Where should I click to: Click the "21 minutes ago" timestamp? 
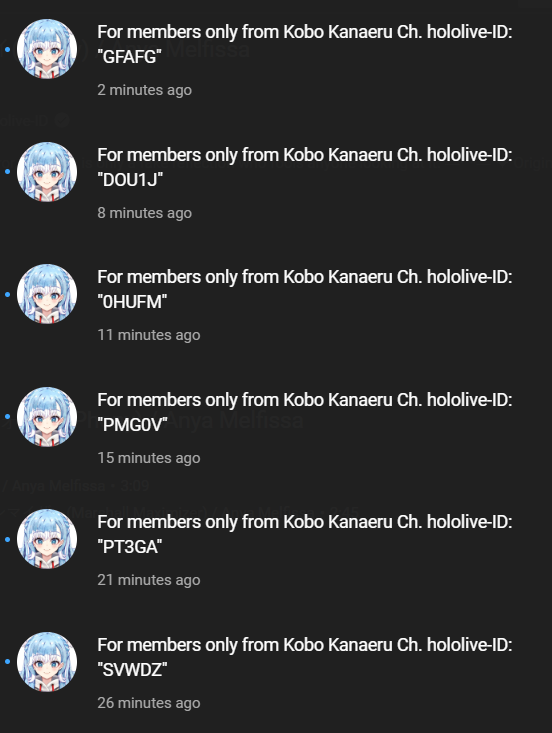click(x=149, y=580)
